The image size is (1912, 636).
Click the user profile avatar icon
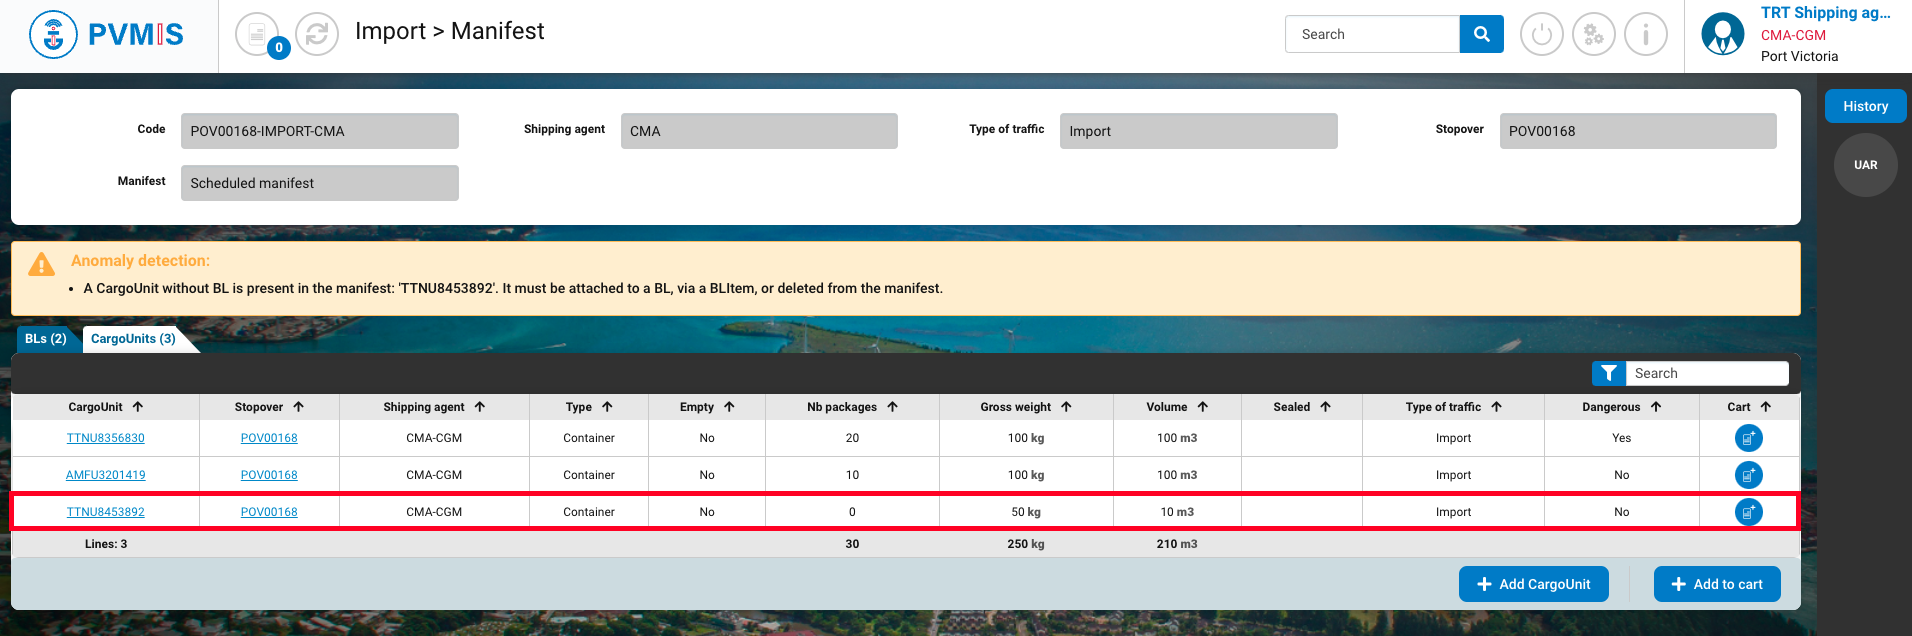point(1722,35)
